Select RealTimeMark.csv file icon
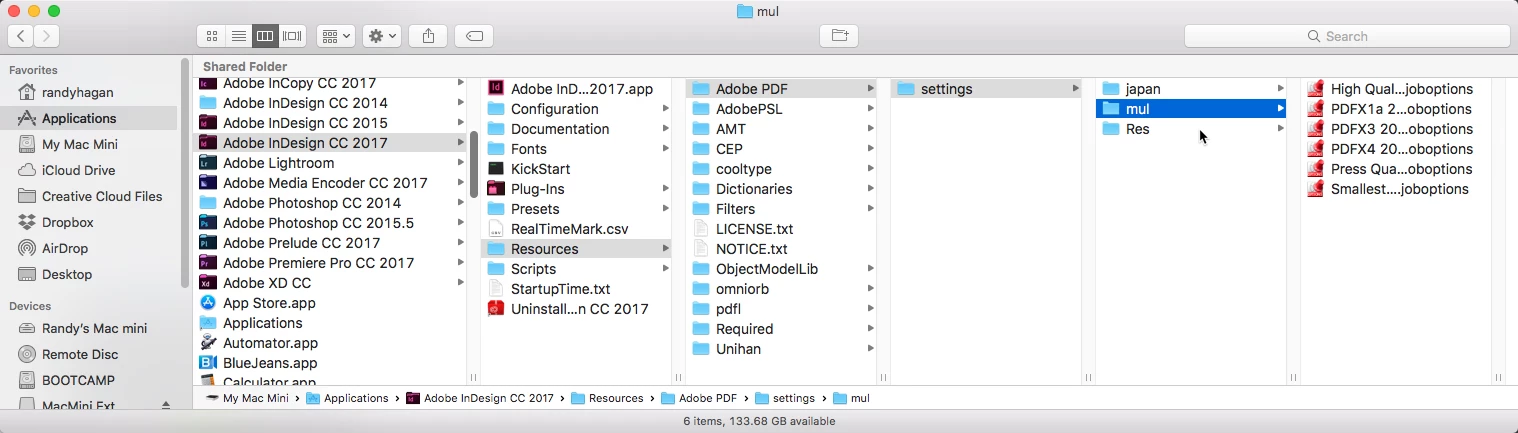 [x=496, y=229]
